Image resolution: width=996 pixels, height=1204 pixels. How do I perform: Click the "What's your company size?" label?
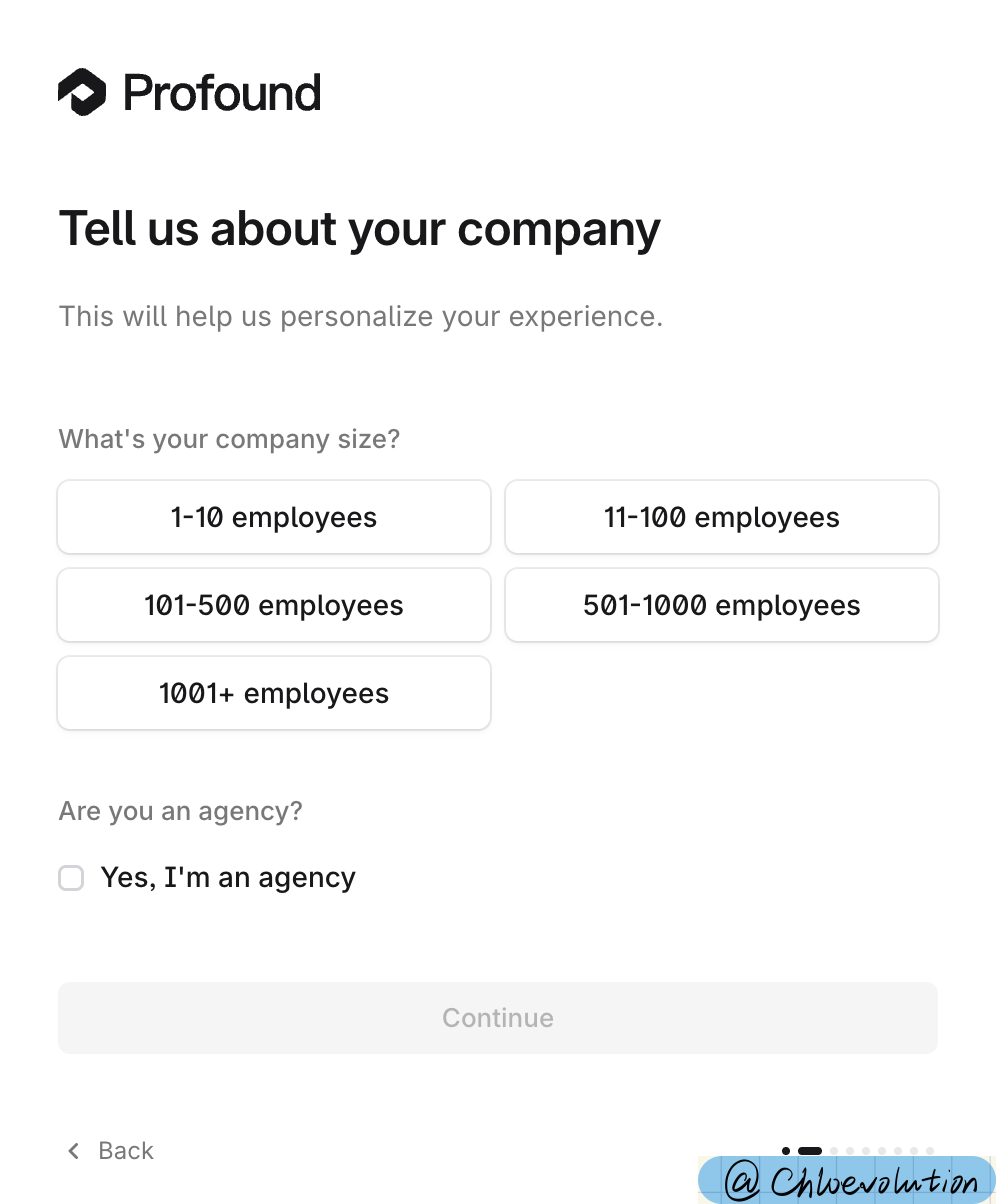229,439
